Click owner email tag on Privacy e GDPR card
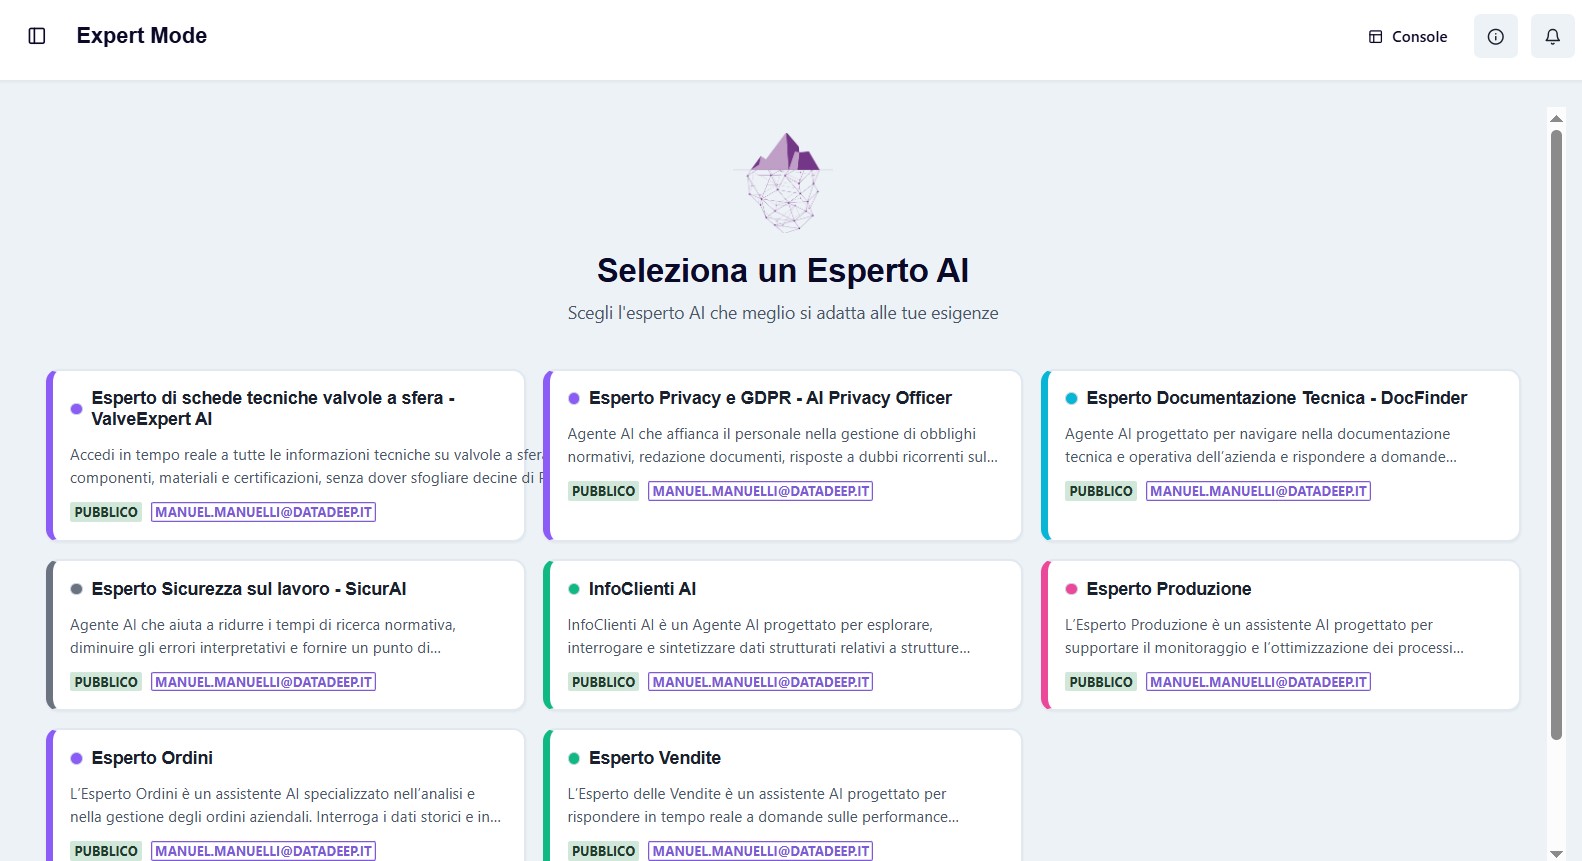The image size is (1582, 861). (x=761, y=491)
